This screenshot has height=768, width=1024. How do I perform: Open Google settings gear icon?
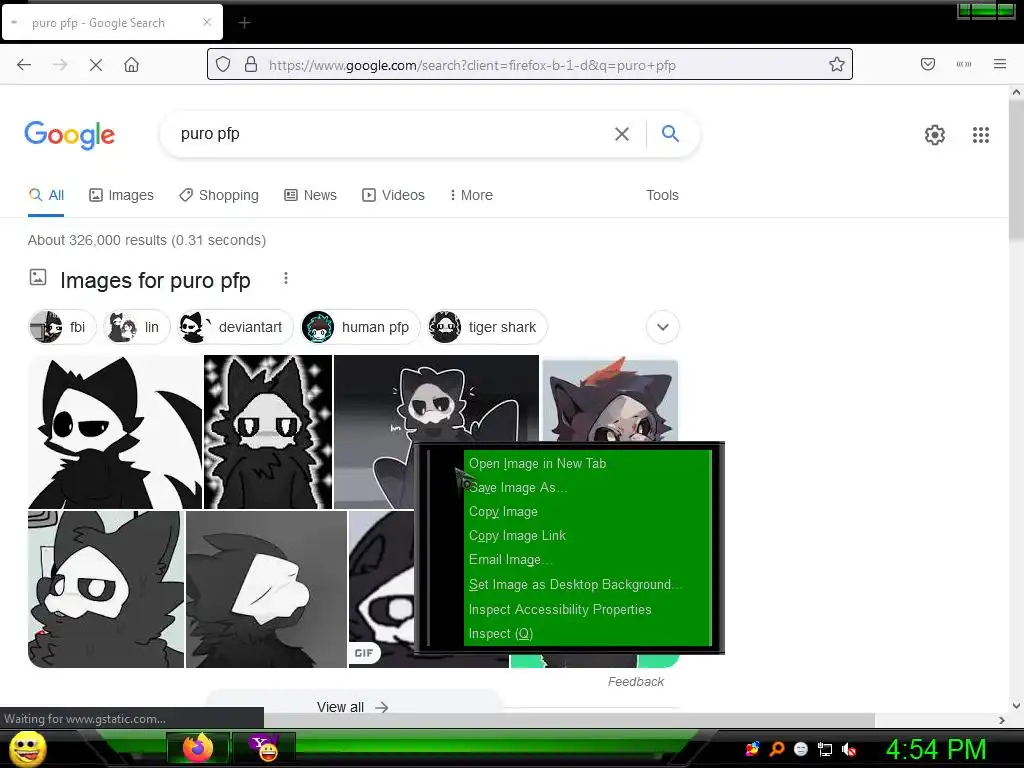click(x=935, y=135)
